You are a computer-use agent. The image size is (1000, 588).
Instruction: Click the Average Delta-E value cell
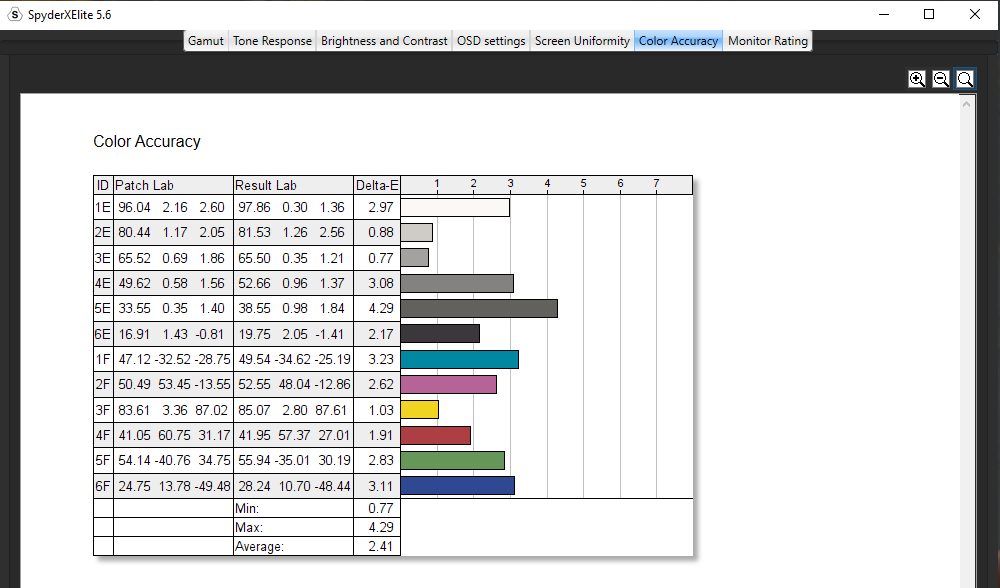pos(377,547)
